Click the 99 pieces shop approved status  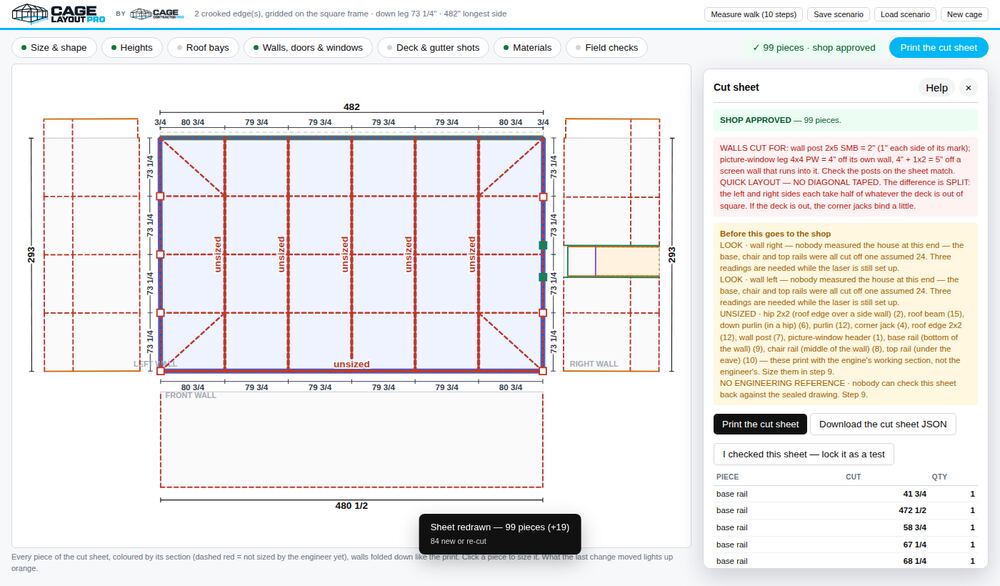tap(814, 47)
